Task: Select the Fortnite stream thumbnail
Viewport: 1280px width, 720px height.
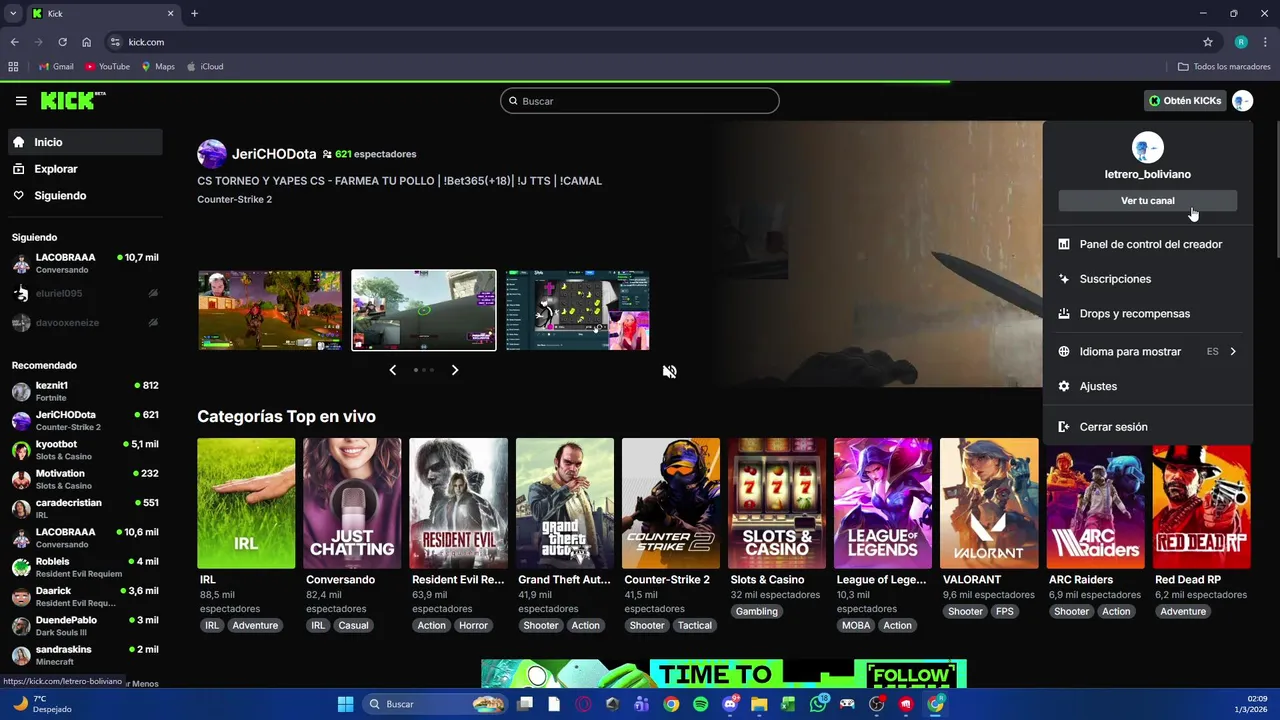Action: 270,310
